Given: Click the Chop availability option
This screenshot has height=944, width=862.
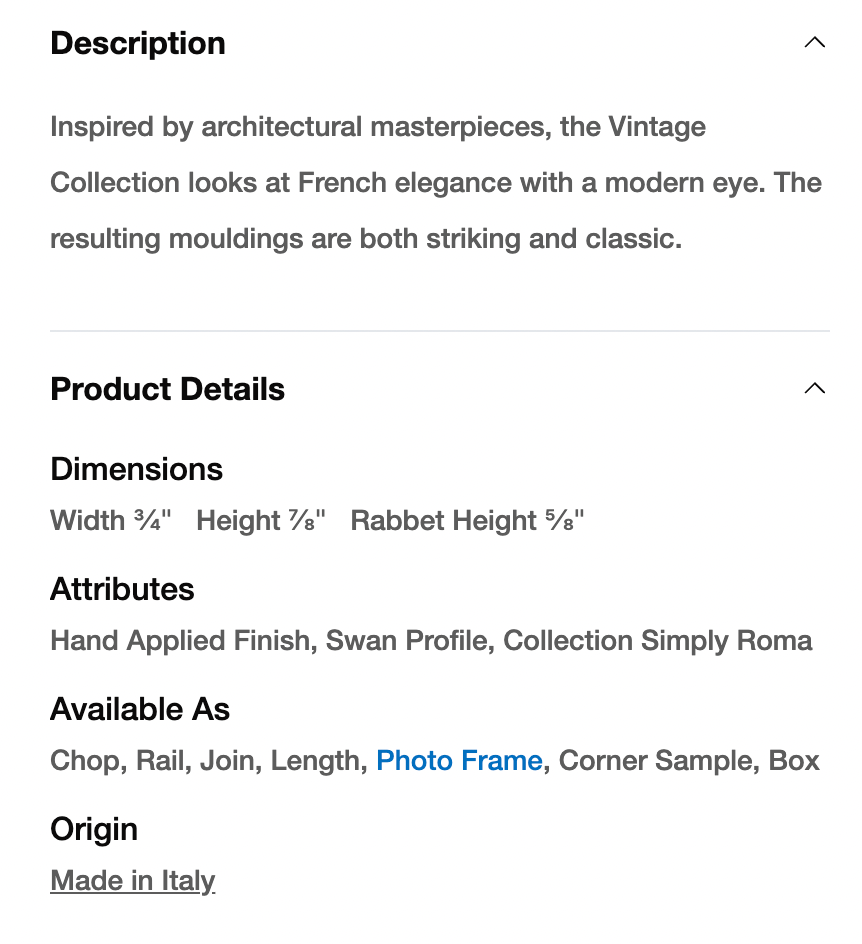Looking at the screenshot, I should coord(86,761).
